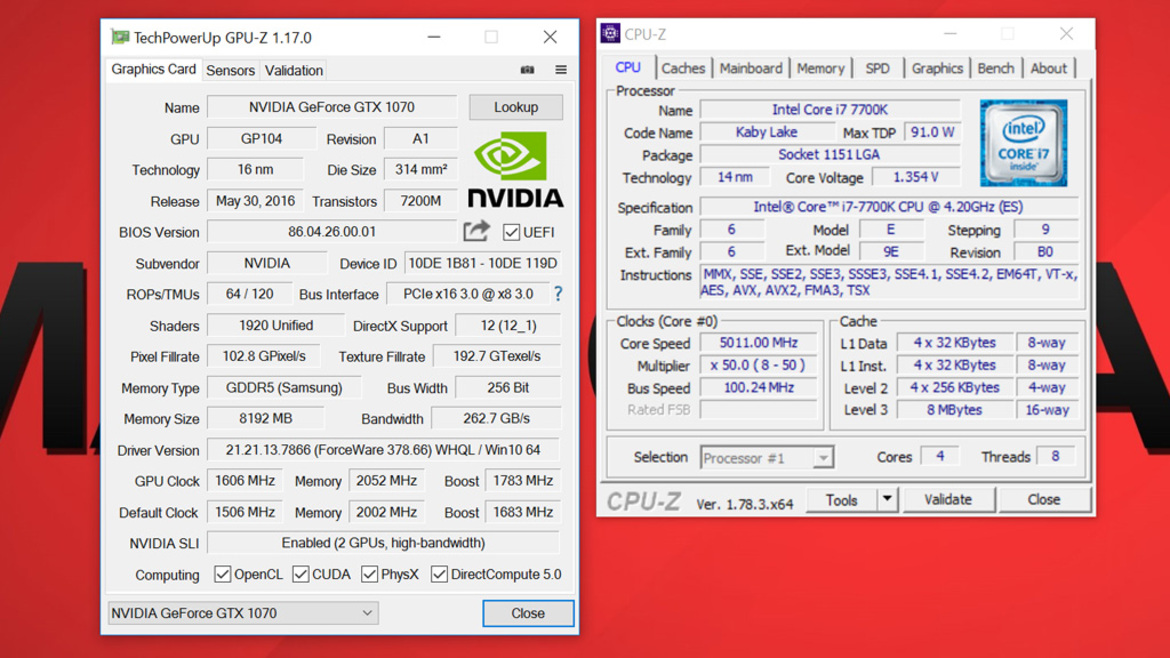
Task: Open the Bench tab
Action: (995, 69)
